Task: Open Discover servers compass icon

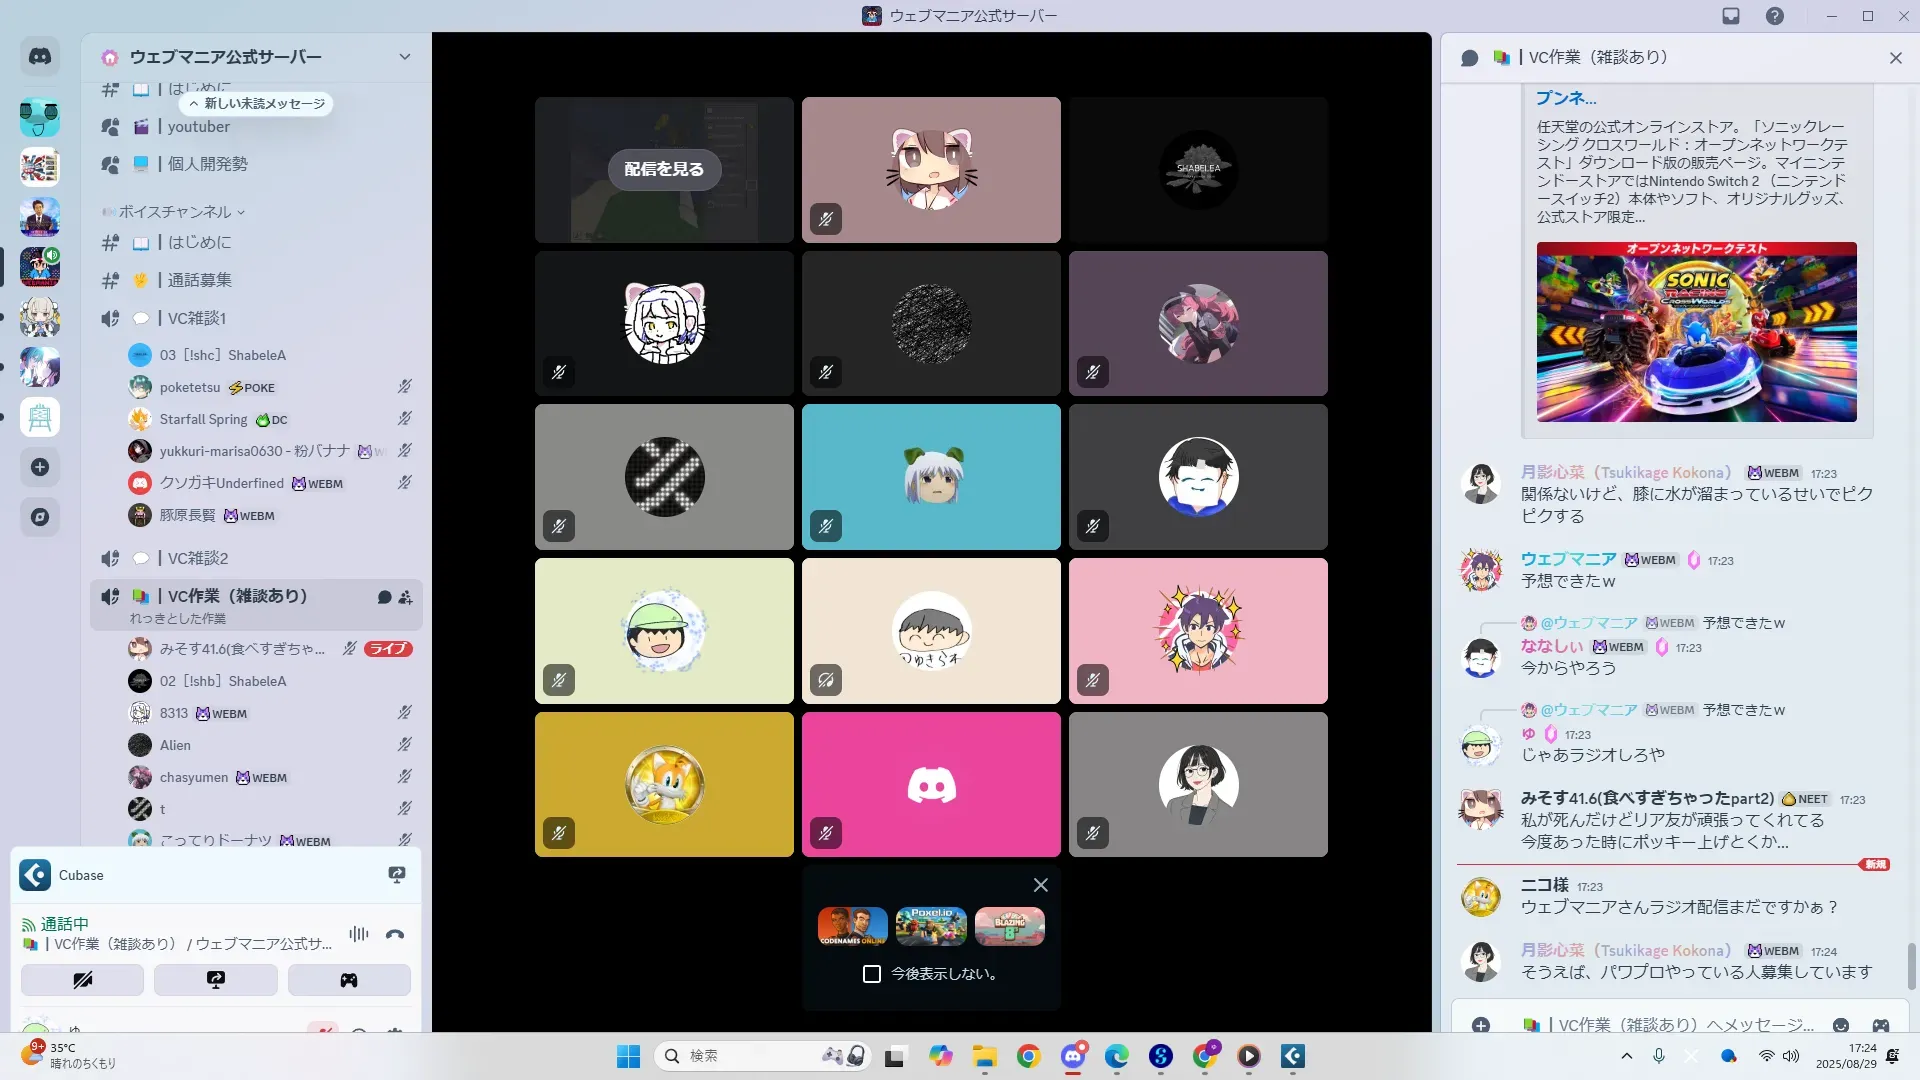Action: [x=40, y=517]
